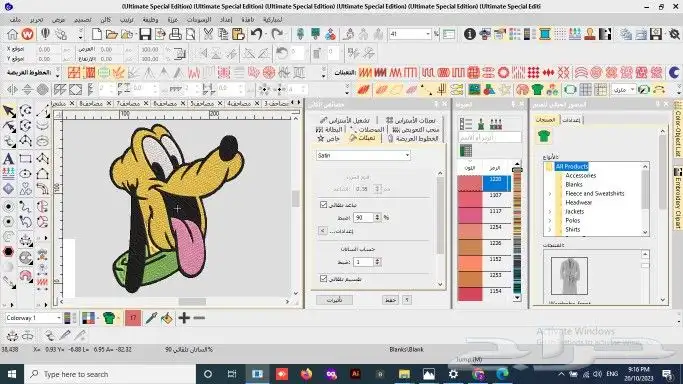
Task: Switch to the second tab in product panel
Action: 571,120
